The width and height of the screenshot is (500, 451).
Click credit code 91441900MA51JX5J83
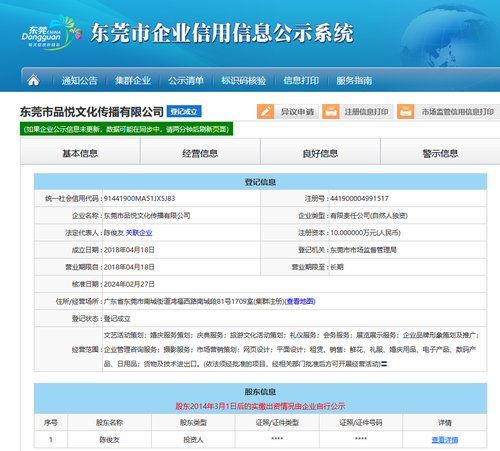pyautogui.click(x=139, y=198)
